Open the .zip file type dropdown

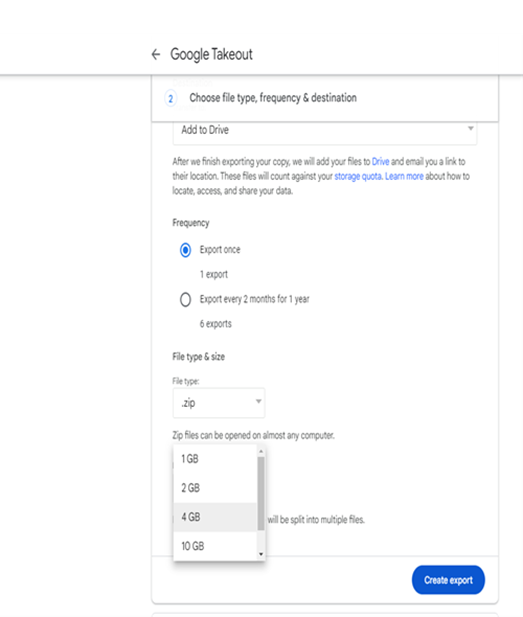219,403
